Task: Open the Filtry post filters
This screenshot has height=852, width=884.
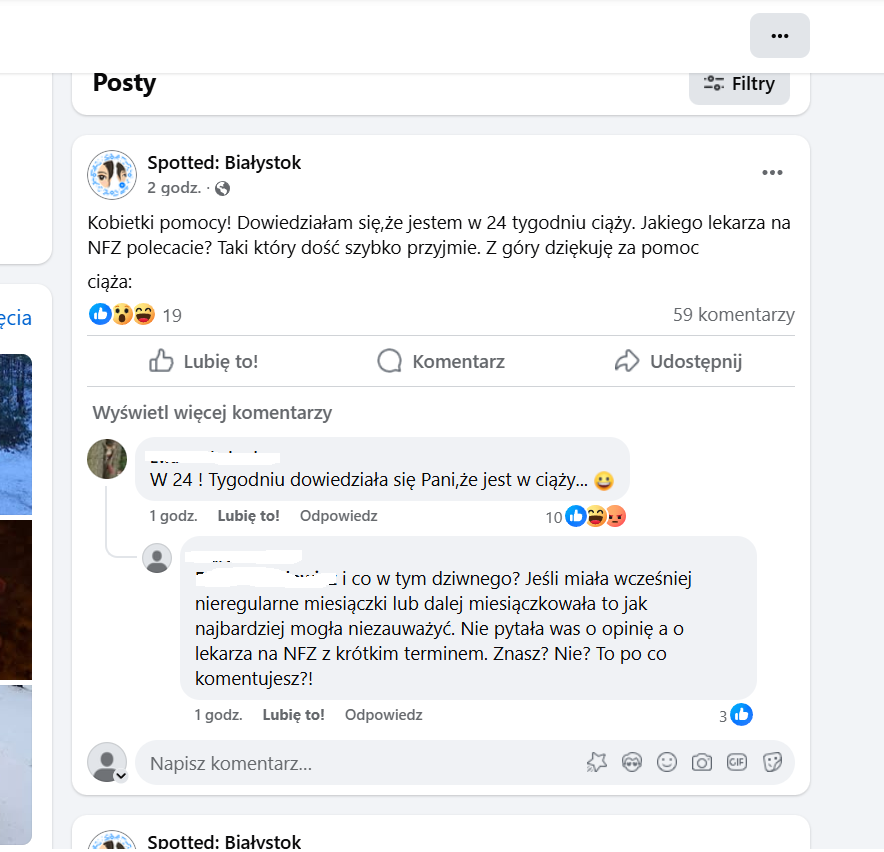Action: (x=739, y=84)
